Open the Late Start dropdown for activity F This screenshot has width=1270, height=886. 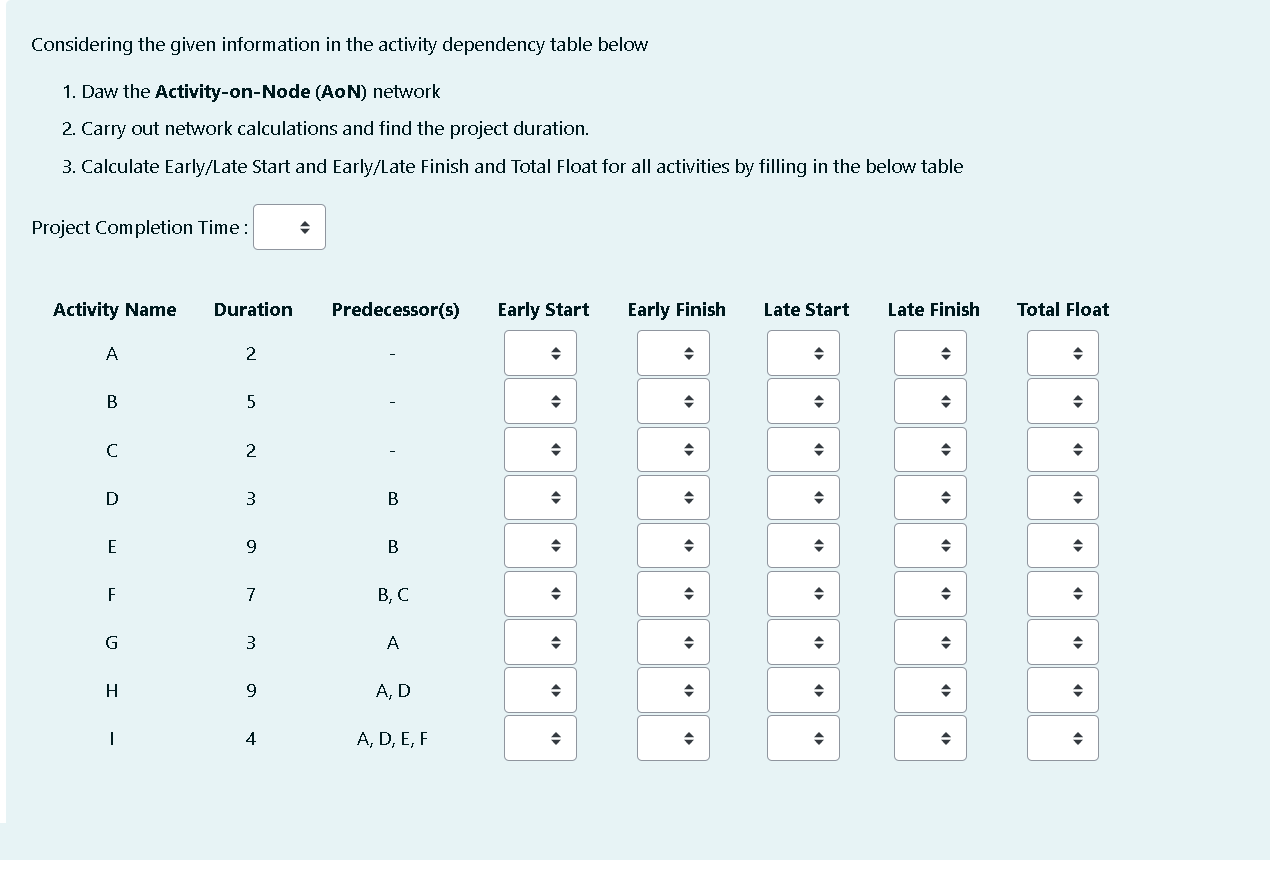point(803,593)
